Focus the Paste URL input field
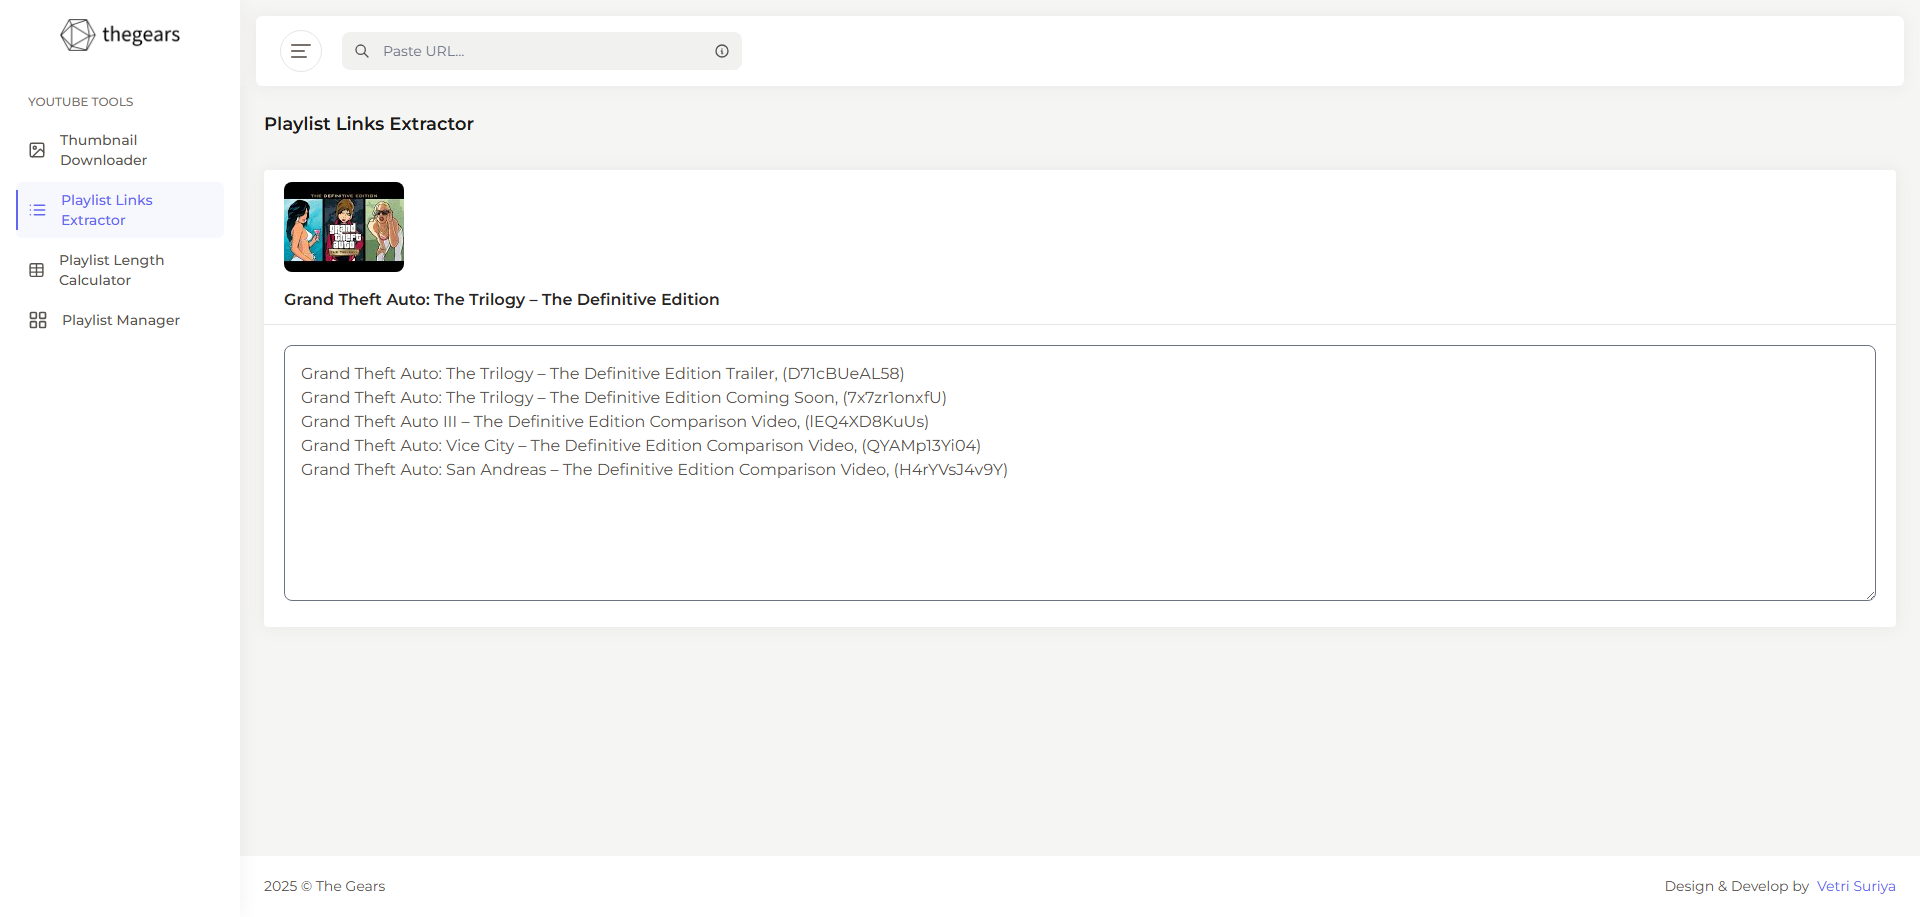The height and width of the screenshot is (917, 1920). coord(540,51)
